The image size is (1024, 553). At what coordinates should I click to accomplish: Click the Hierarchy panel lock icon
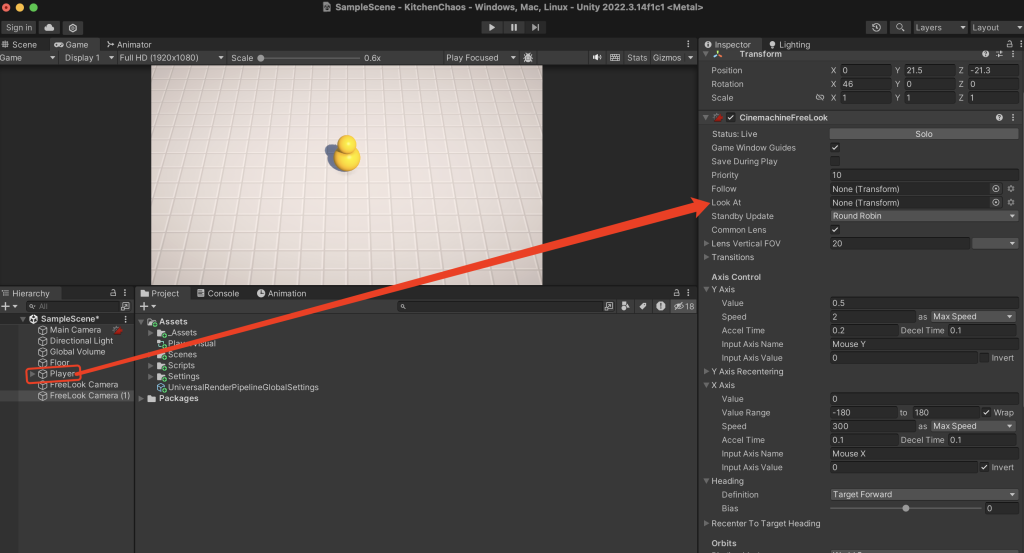(x=113, y=294)
